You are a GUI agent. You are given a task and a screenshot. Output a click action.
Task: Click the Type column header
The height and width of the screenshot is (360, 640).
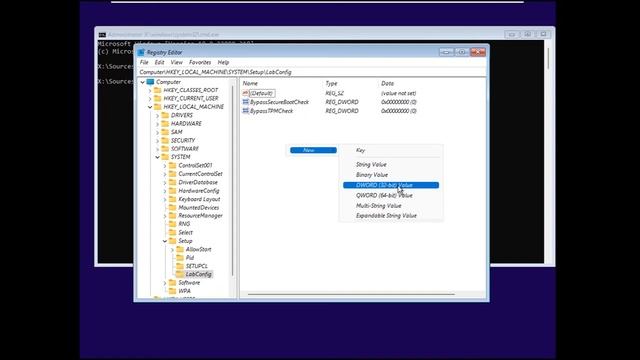[331, 83]
